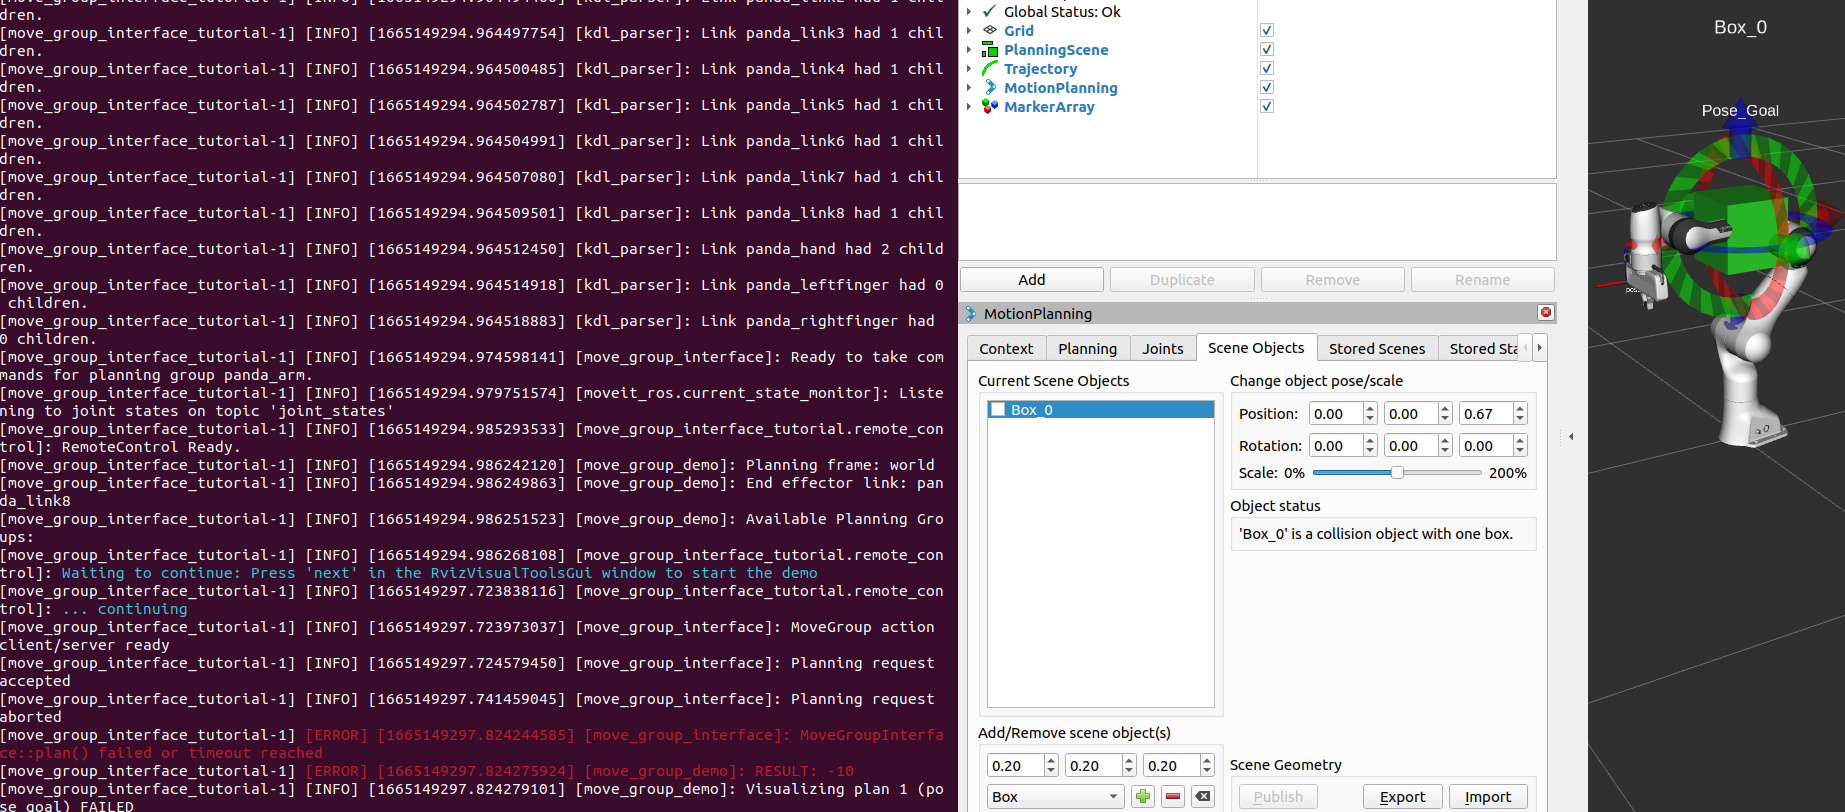Click the Trajectory display icon
This screenshot has width=1845, height=812.
coord(990,69)
